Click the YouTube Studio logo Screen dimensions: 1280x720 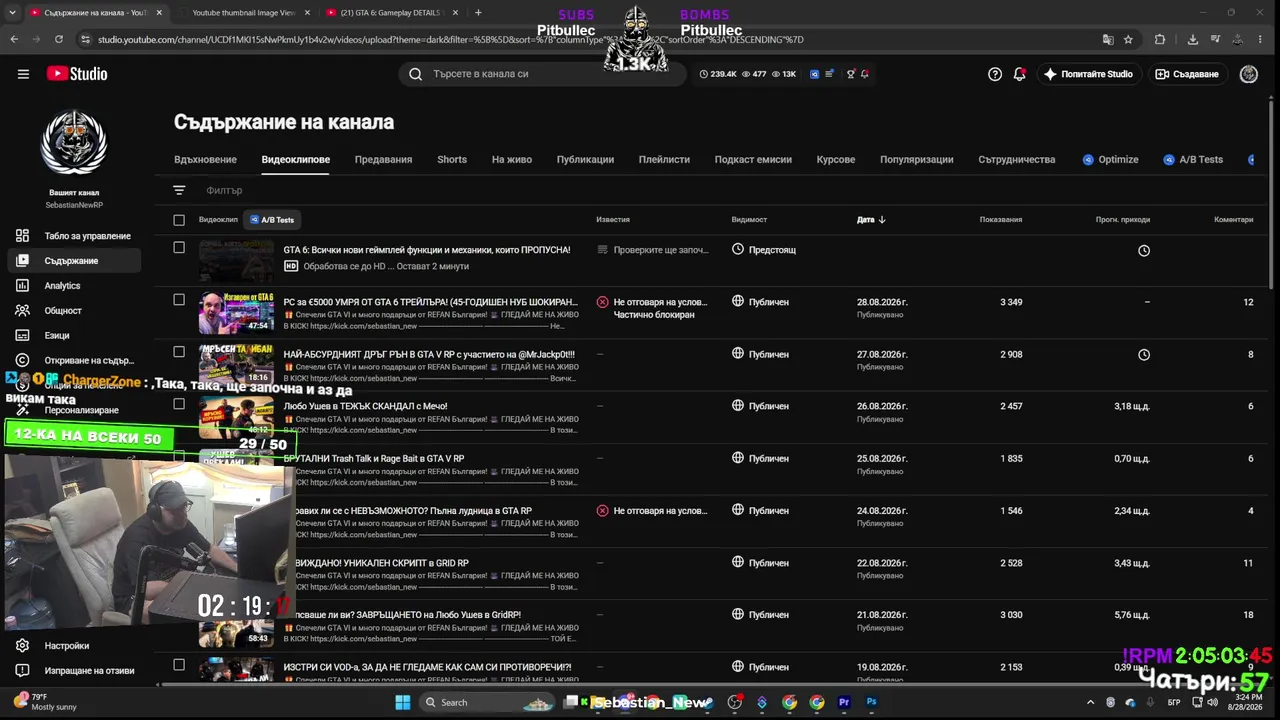pos(77,74)
